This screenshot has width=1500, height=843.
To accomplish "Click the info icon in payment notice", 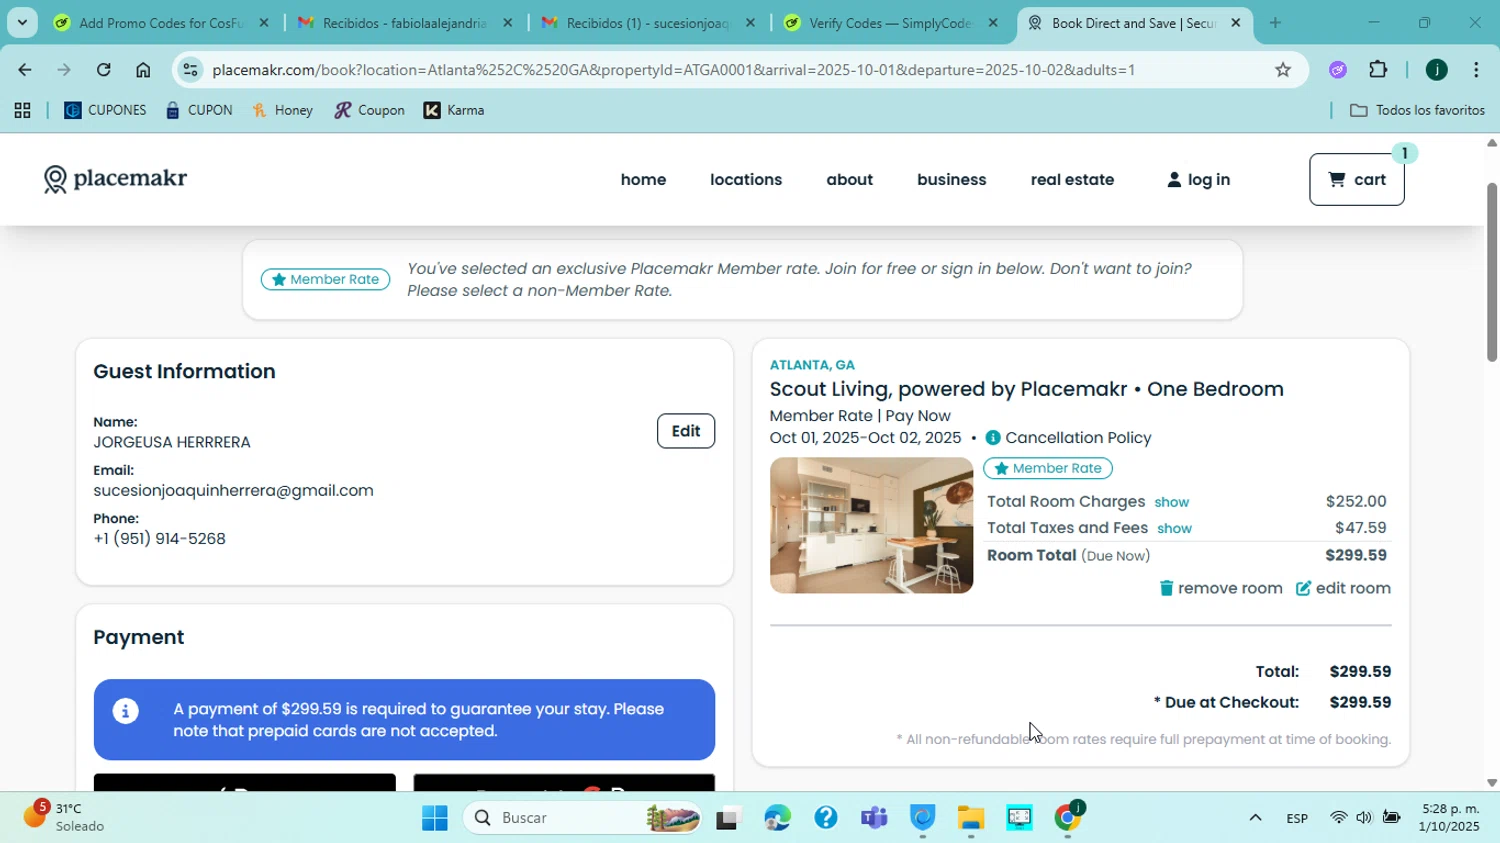I will (125, 711).
